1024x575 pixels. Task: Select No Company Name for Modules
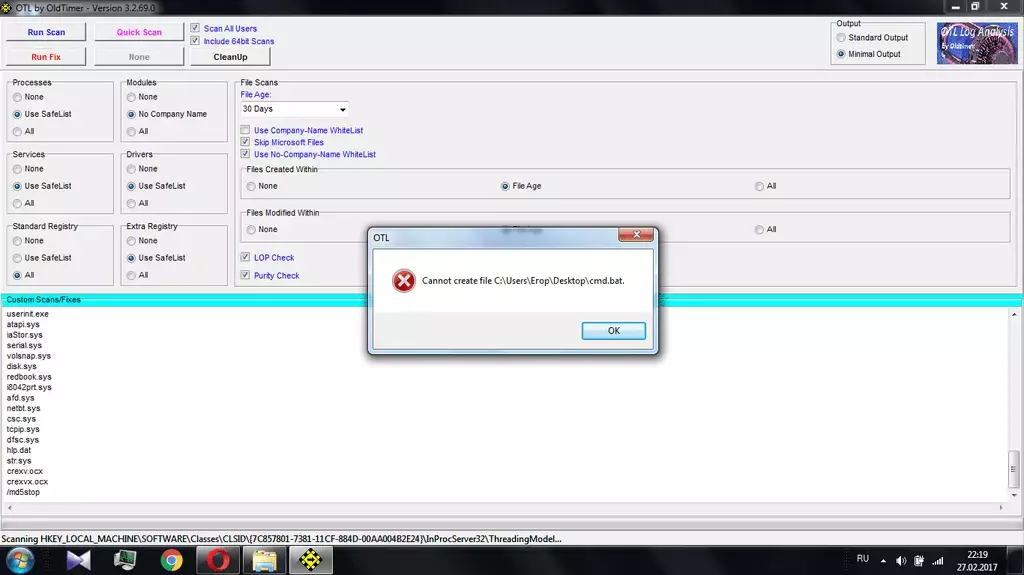coord(131,114)
